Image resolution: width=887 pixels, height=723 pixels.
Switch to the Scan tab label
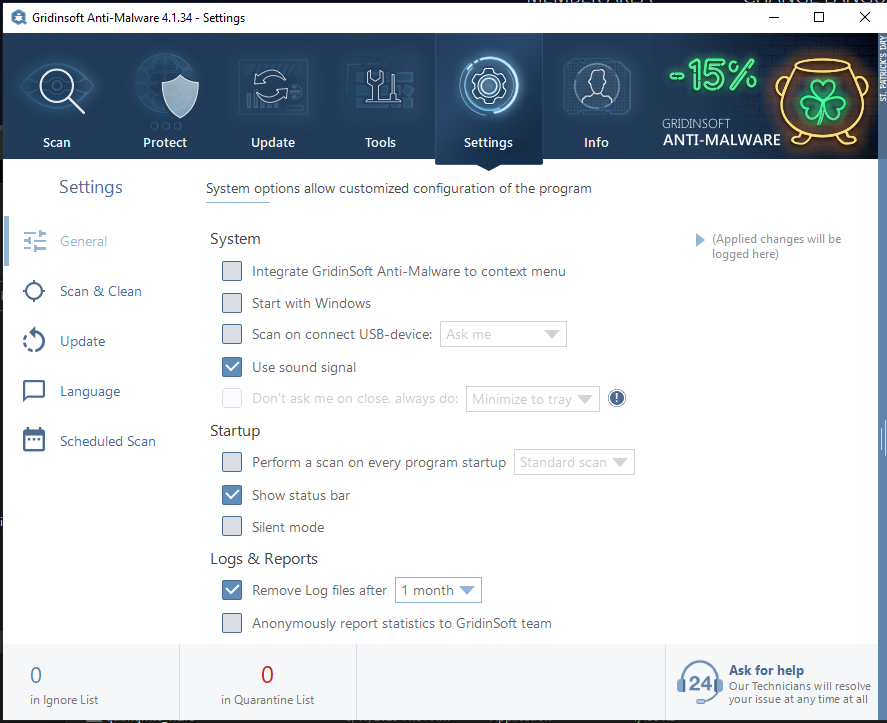click(57, 143)
